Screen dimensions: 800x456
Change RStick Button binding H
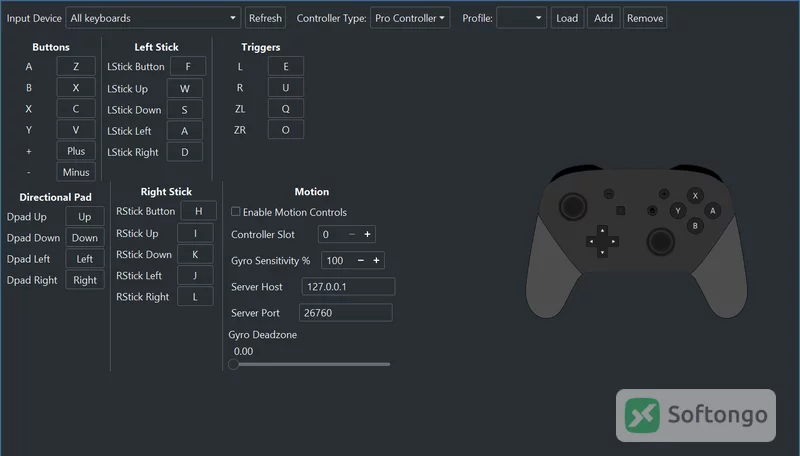(198, 211)
